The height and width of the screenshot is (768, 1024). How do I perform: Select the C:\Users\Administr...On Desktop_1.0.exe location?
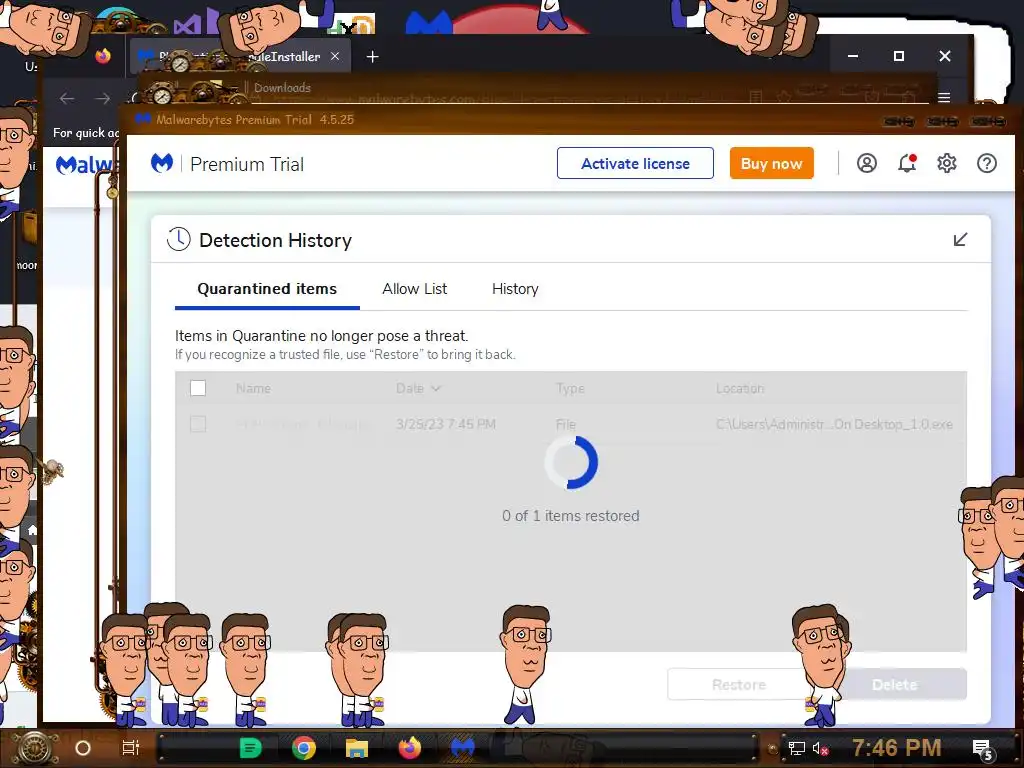click(x=834, y=424)
